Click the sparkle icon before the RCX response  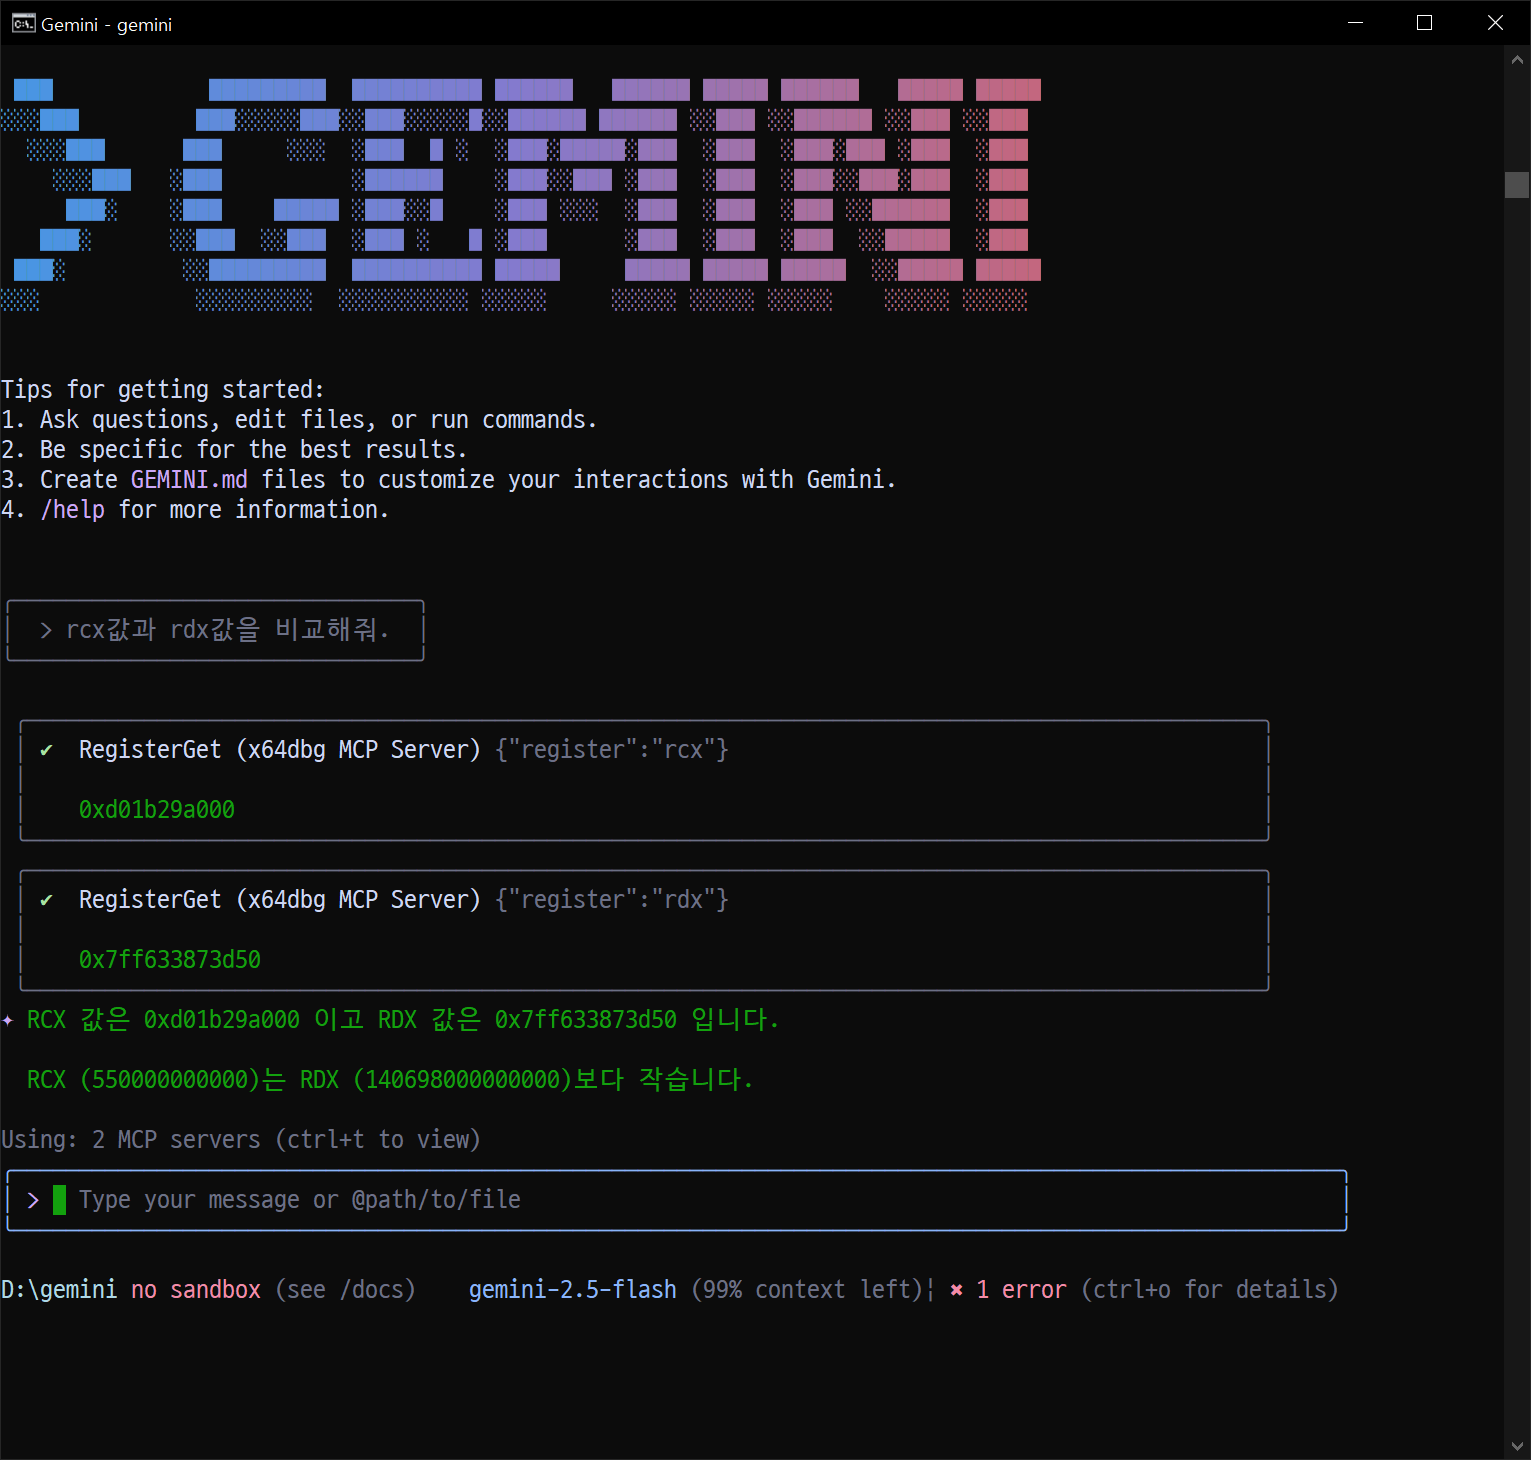coord(8,1020)
